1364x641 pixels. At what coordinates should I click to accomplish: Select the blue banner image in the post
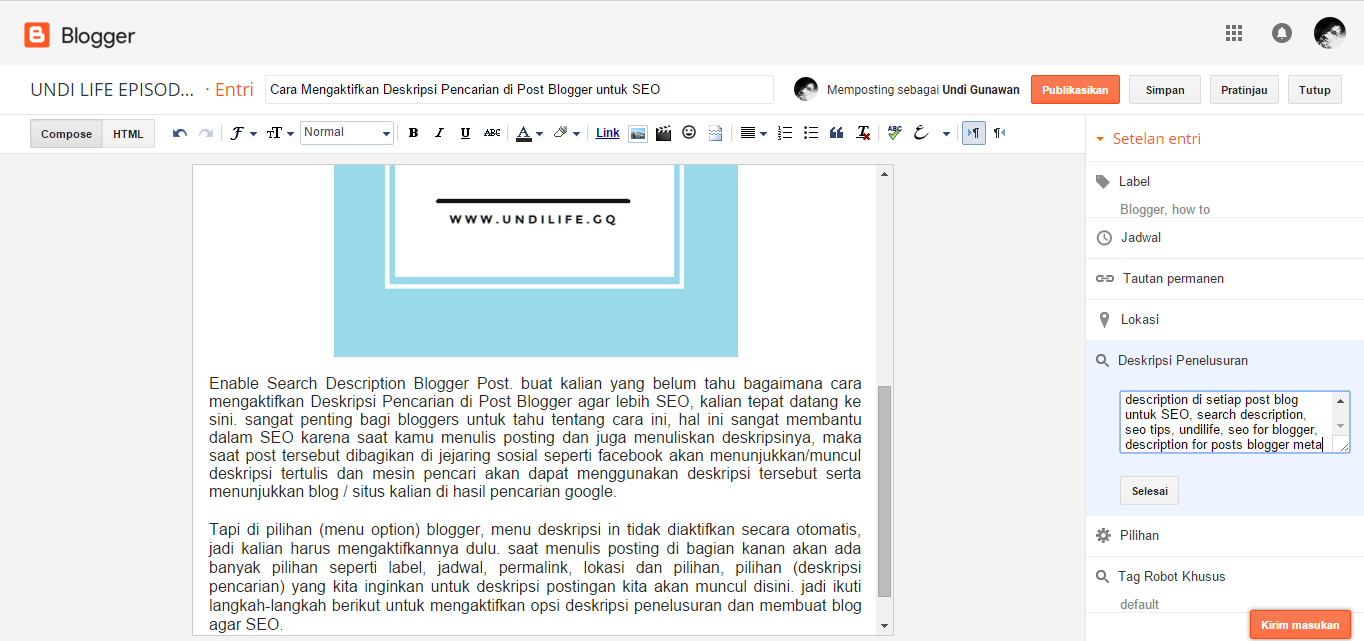click(536, 261)
